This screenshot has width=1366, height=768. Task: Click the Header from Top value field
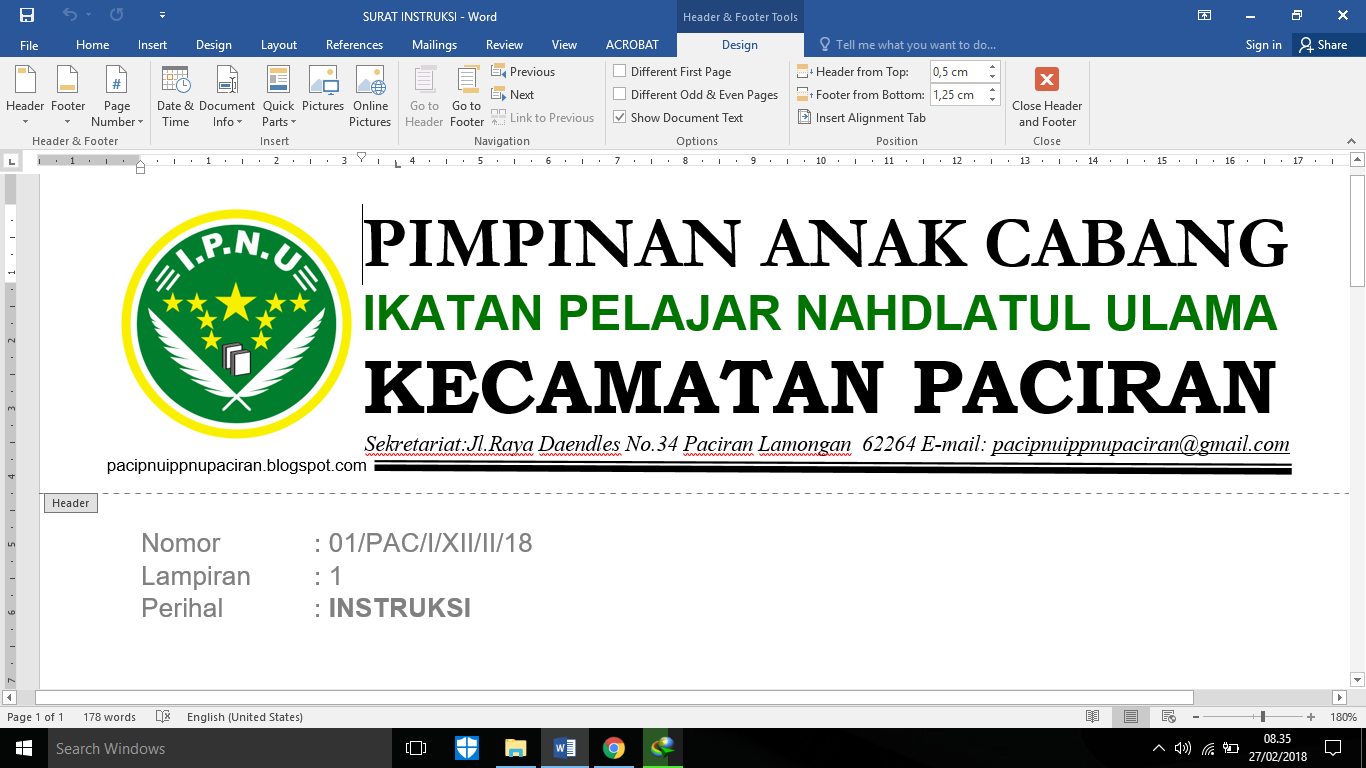[x=957, y=72]
